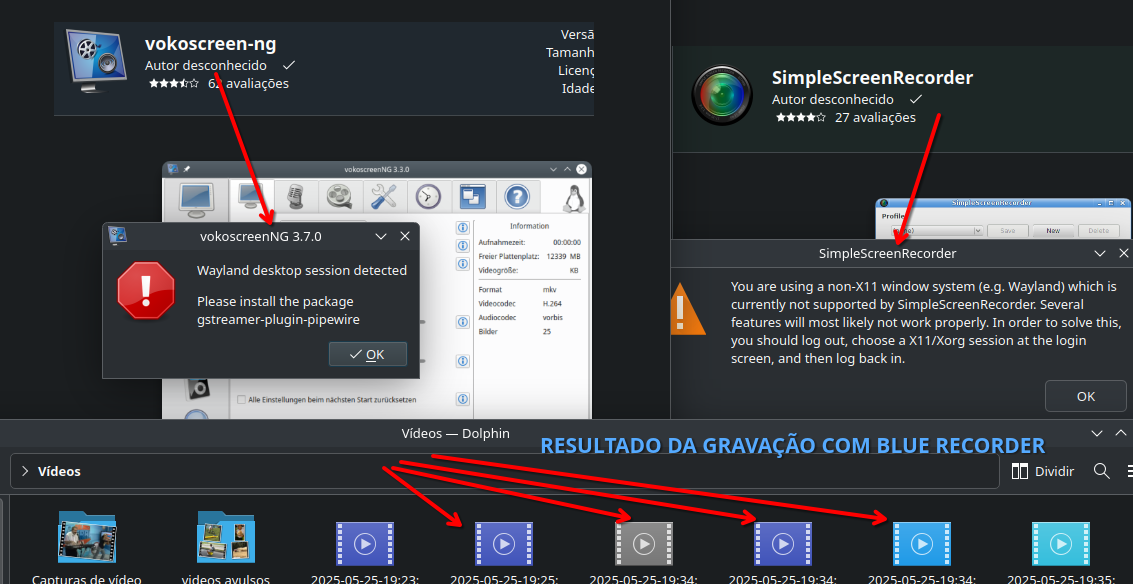Viewport: 1133px width, 584px height.
Task: Confirm the vokoscreenNG Wayland dialog with OK
Action: coord(368,354)
